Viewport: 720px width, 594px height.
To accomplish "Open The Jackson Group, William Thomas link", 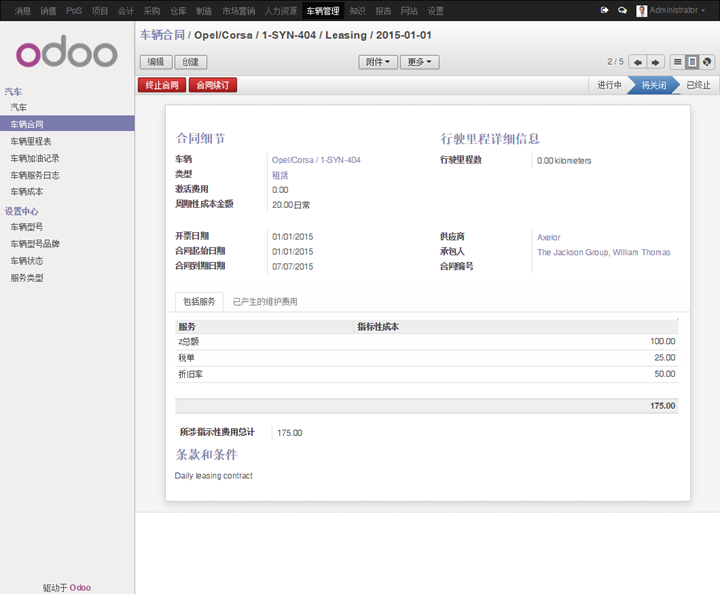I will (604, 252).
